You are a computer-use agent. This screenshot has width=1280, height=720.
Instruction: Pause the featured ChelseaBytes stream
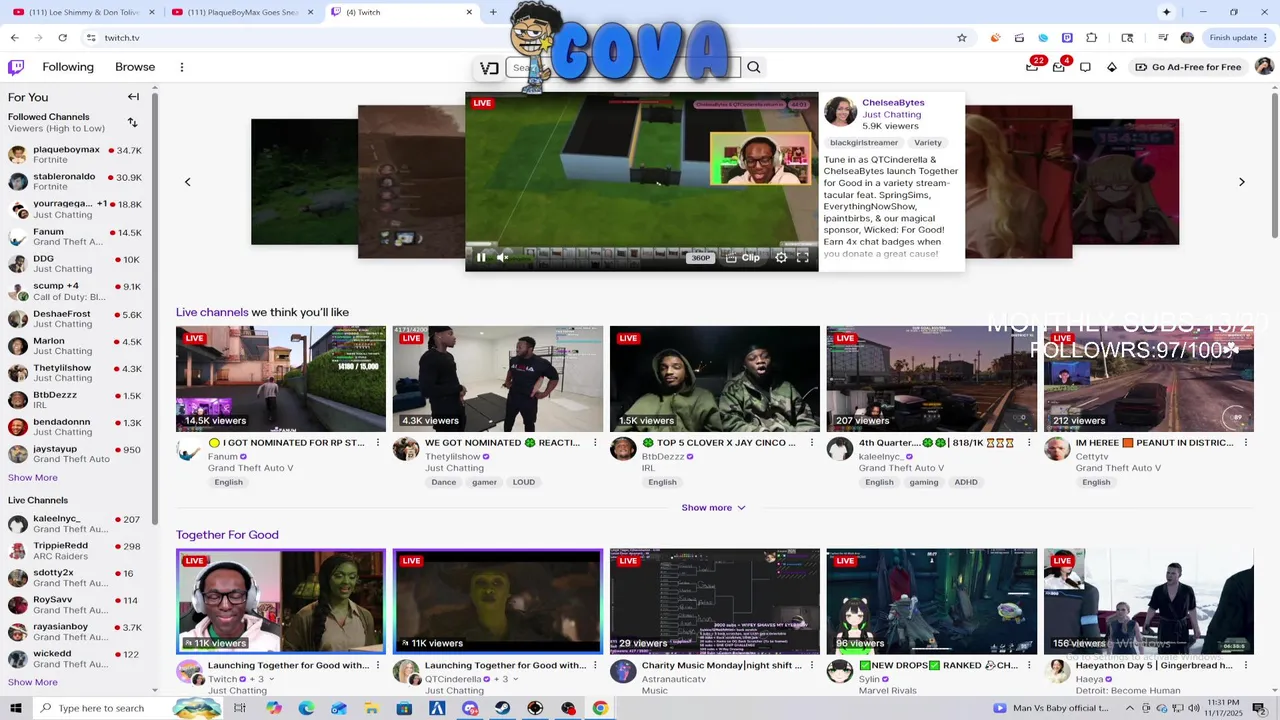pyautogui.click(x=481, y=258)
